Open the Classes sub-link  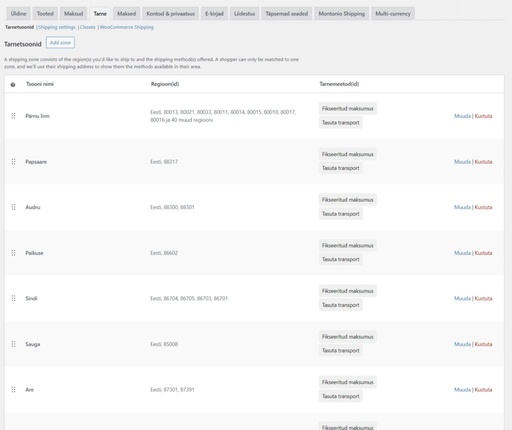pyautogui.click(x=88, y=27)
